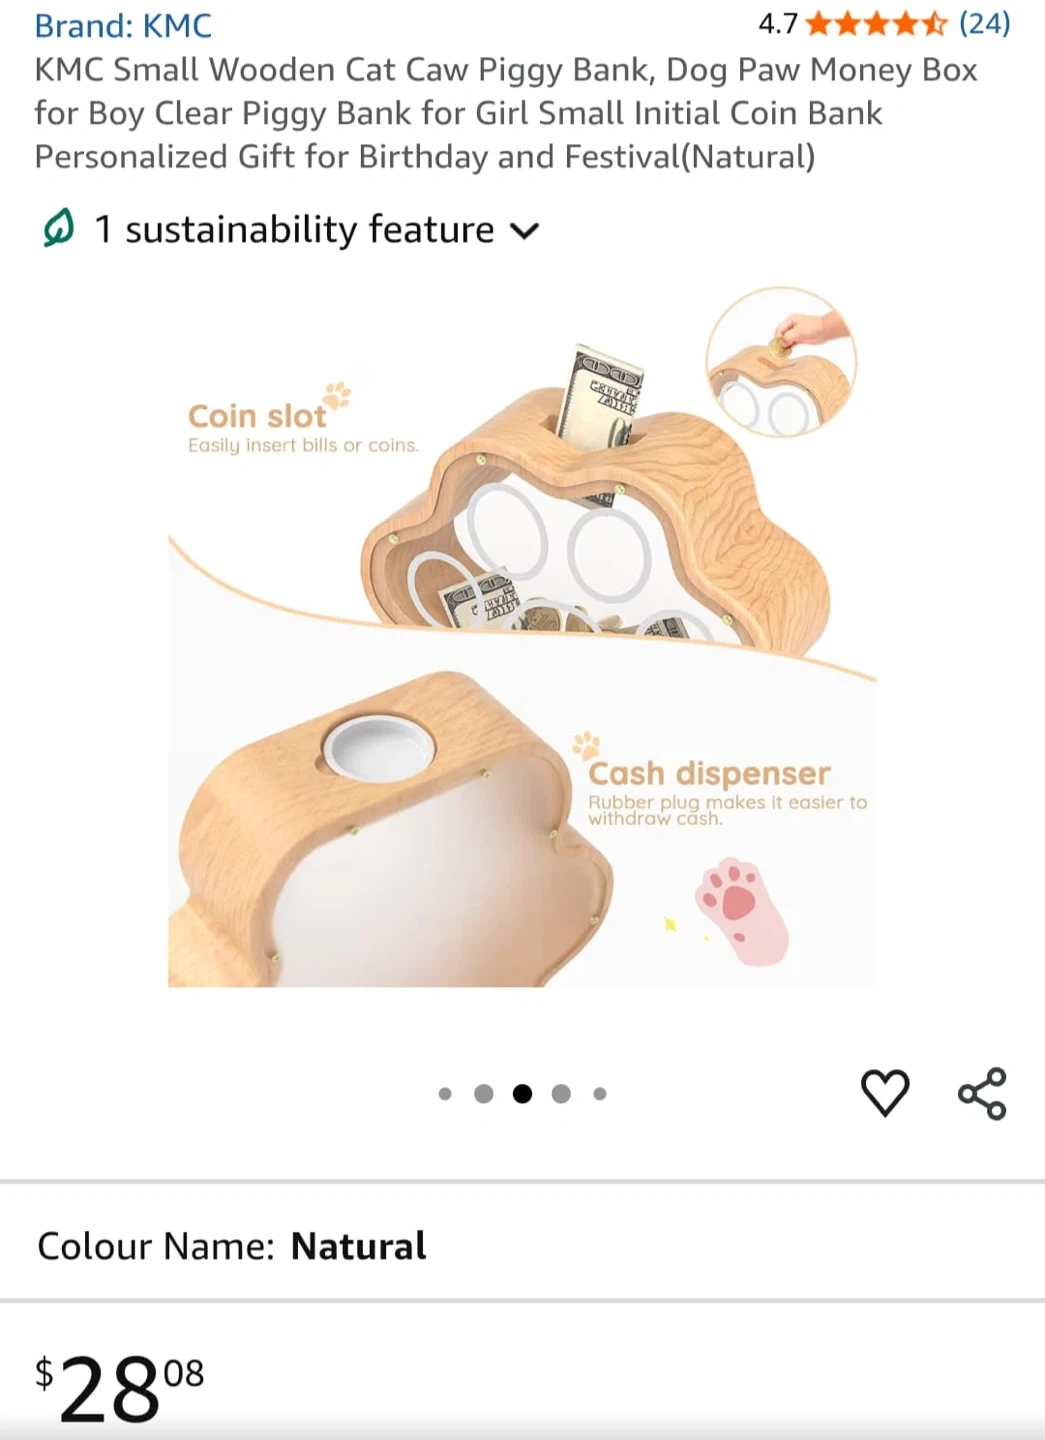This screenshot has height=1440, width=1045.
Task: Click the star rating icons
Action: 876,23
